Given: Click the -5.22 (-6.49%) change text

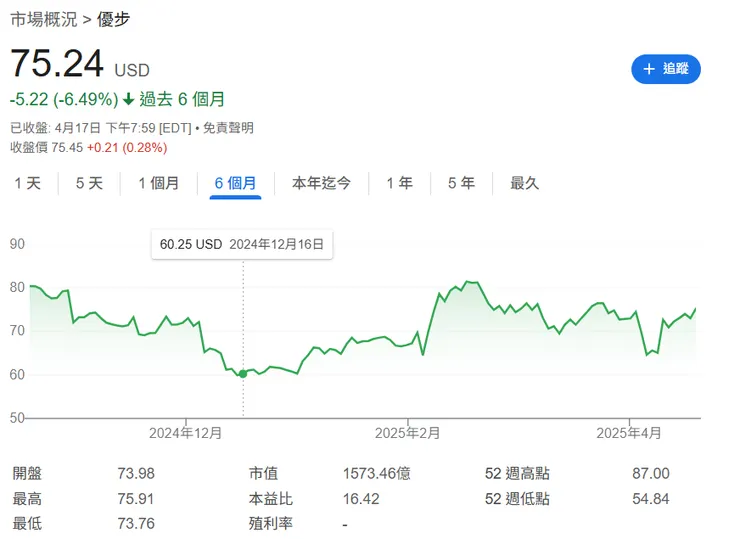Looking at the screenshot, I should coord(64,100).
